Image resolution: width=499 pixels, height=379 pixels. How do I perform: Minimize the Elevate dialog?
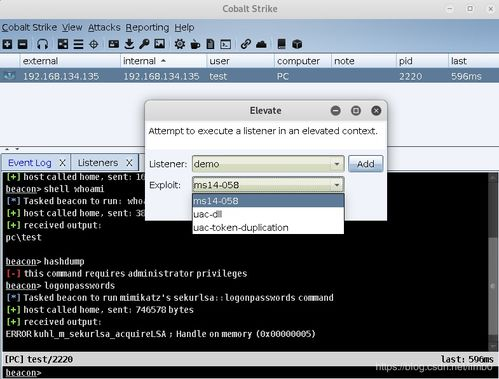click(335, 111)
